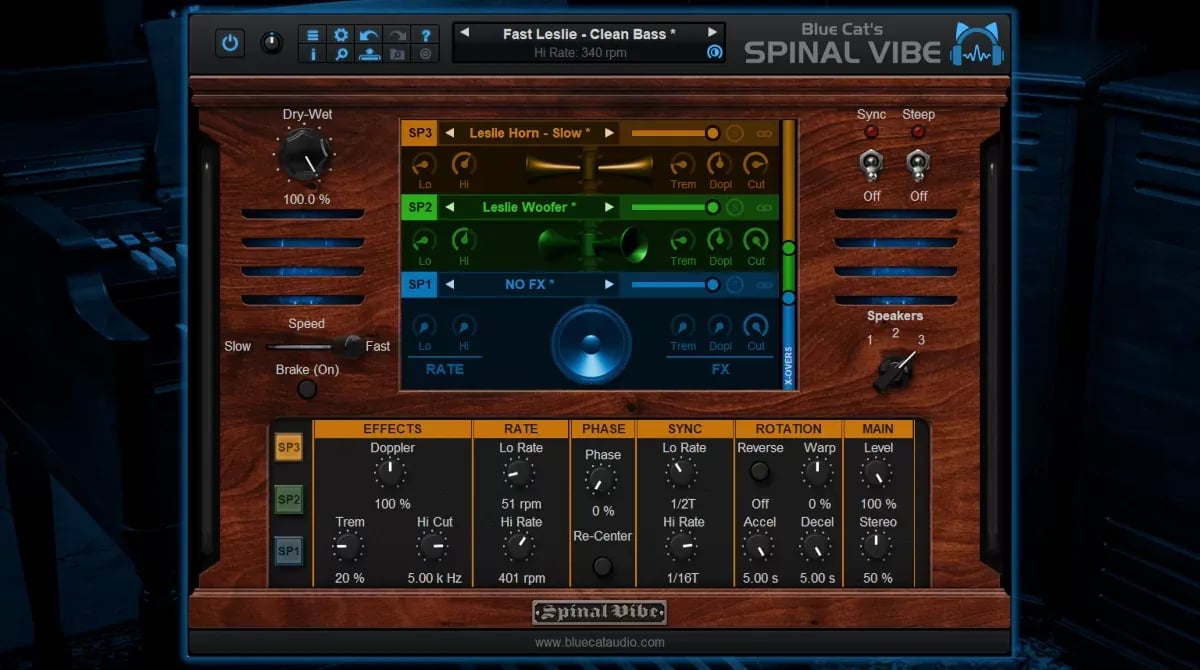1200x670 pixels.
Task: Switch to SP3 tab in bottom panel
Action: [x=289, y=447]
